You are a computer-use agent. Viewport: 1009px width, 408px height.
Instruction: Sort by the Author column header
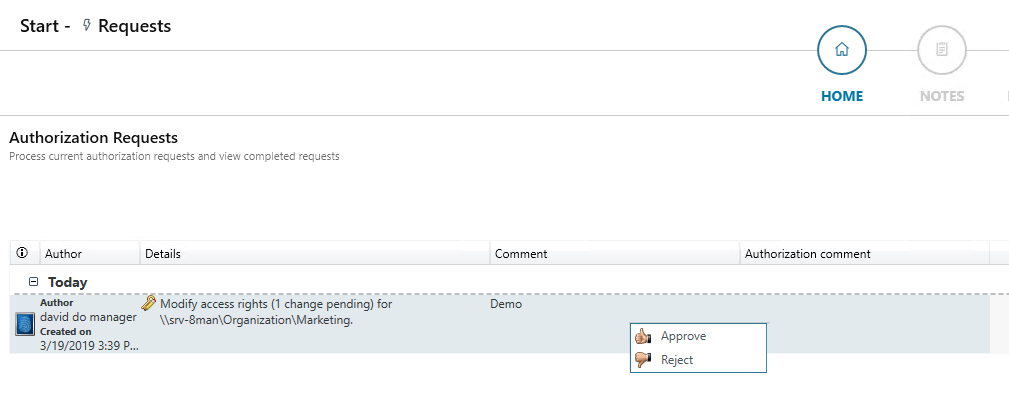point(64,254)
